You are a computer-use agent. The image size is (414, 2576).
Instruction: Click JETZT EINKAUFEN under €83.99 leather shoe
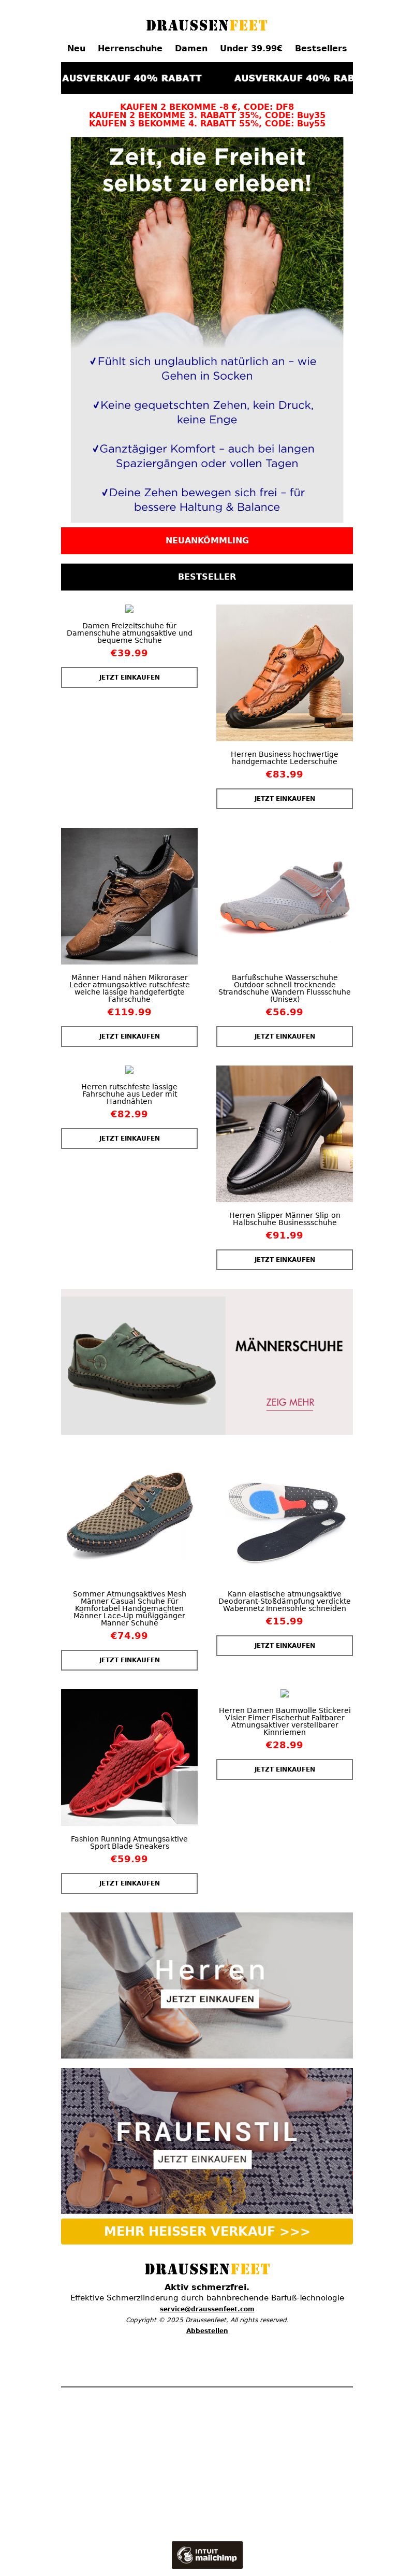[284, 798]
